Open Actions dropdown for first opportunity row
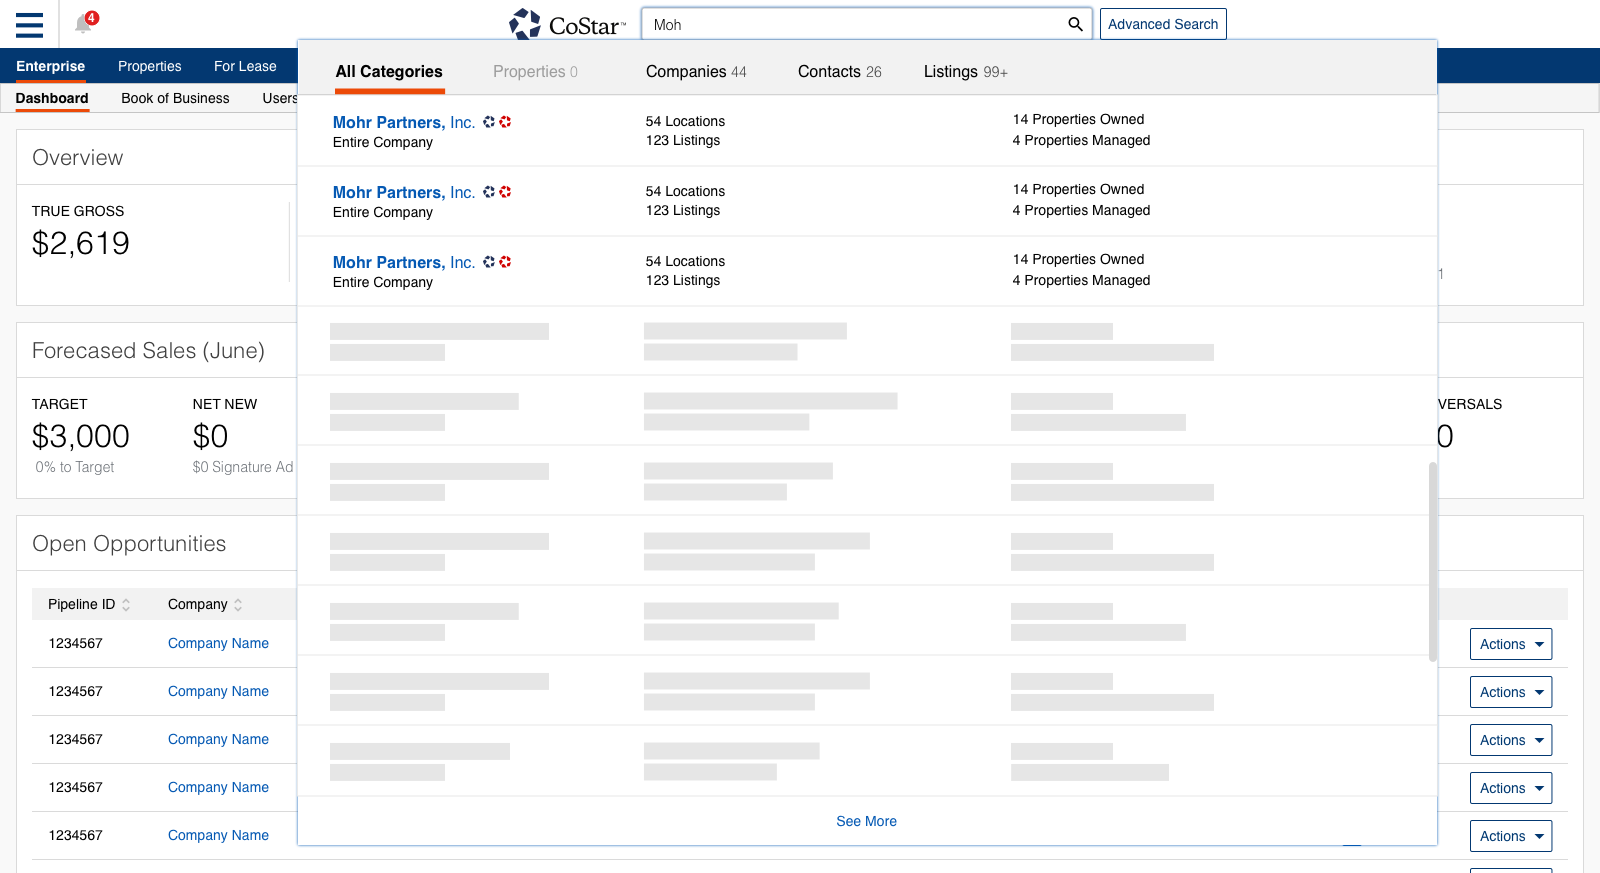The height and width of the screenshot is (873, 1600). coord(1511,644)
